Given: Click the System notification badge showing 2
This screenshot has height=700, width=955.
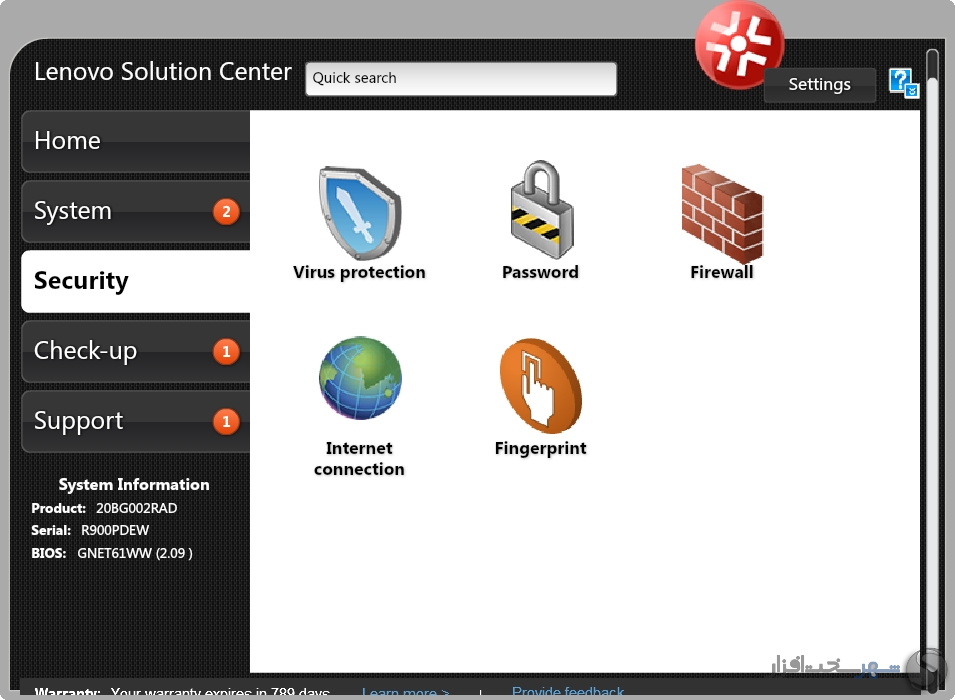Looking at the screenshot, I should (x=226, y=211).
